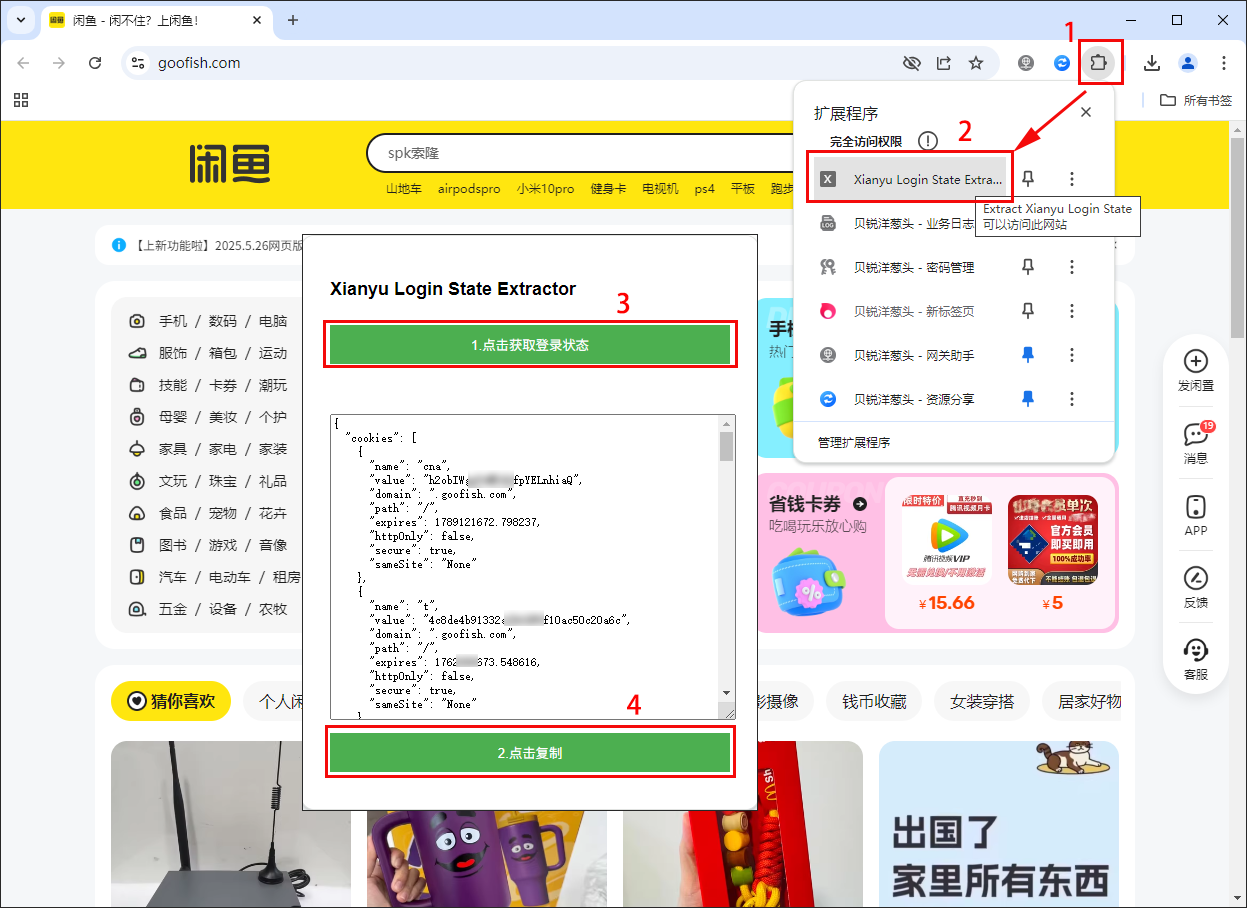1247x908 pixels.
Task: Open more options for 密码管理 extension
Action: [1072, 267]
